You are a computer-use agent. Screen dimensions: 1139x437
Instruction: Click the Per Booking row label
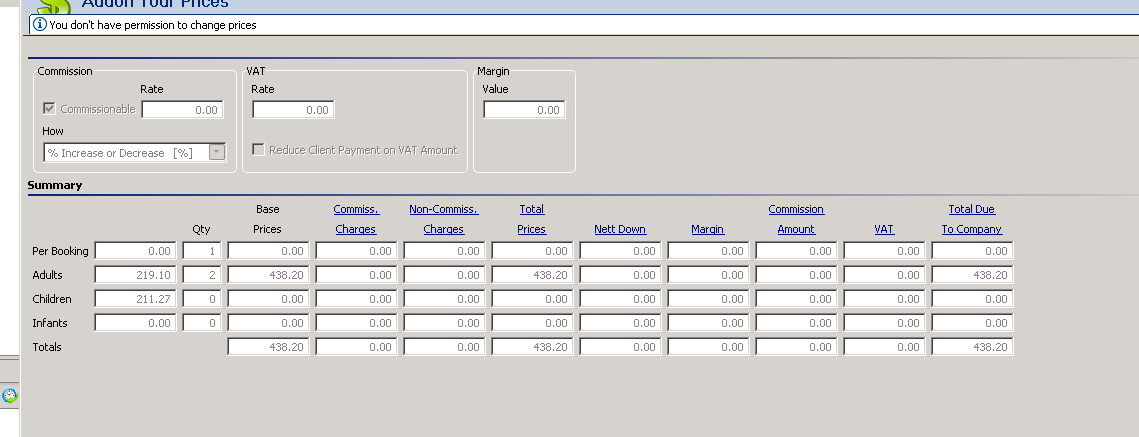[60, 251]
